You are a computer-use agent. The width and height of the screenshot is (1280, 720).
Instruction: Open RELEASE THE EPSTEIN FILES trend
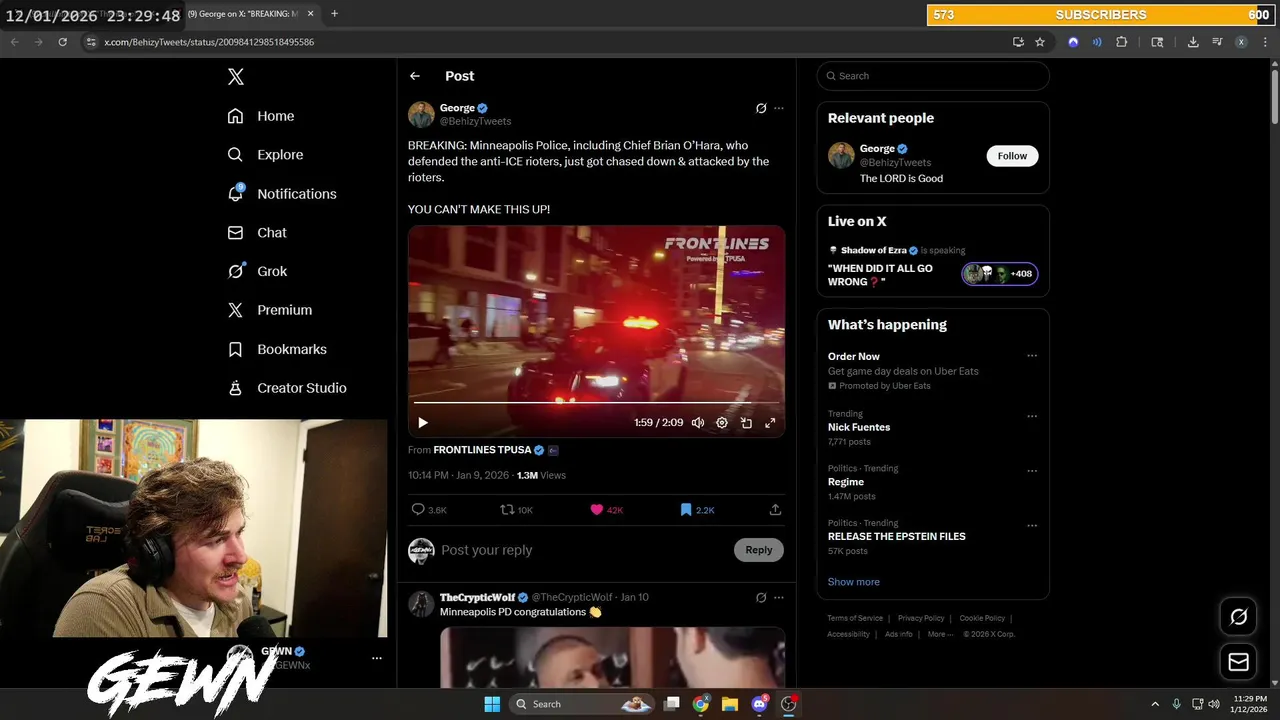tap(897, 536)
